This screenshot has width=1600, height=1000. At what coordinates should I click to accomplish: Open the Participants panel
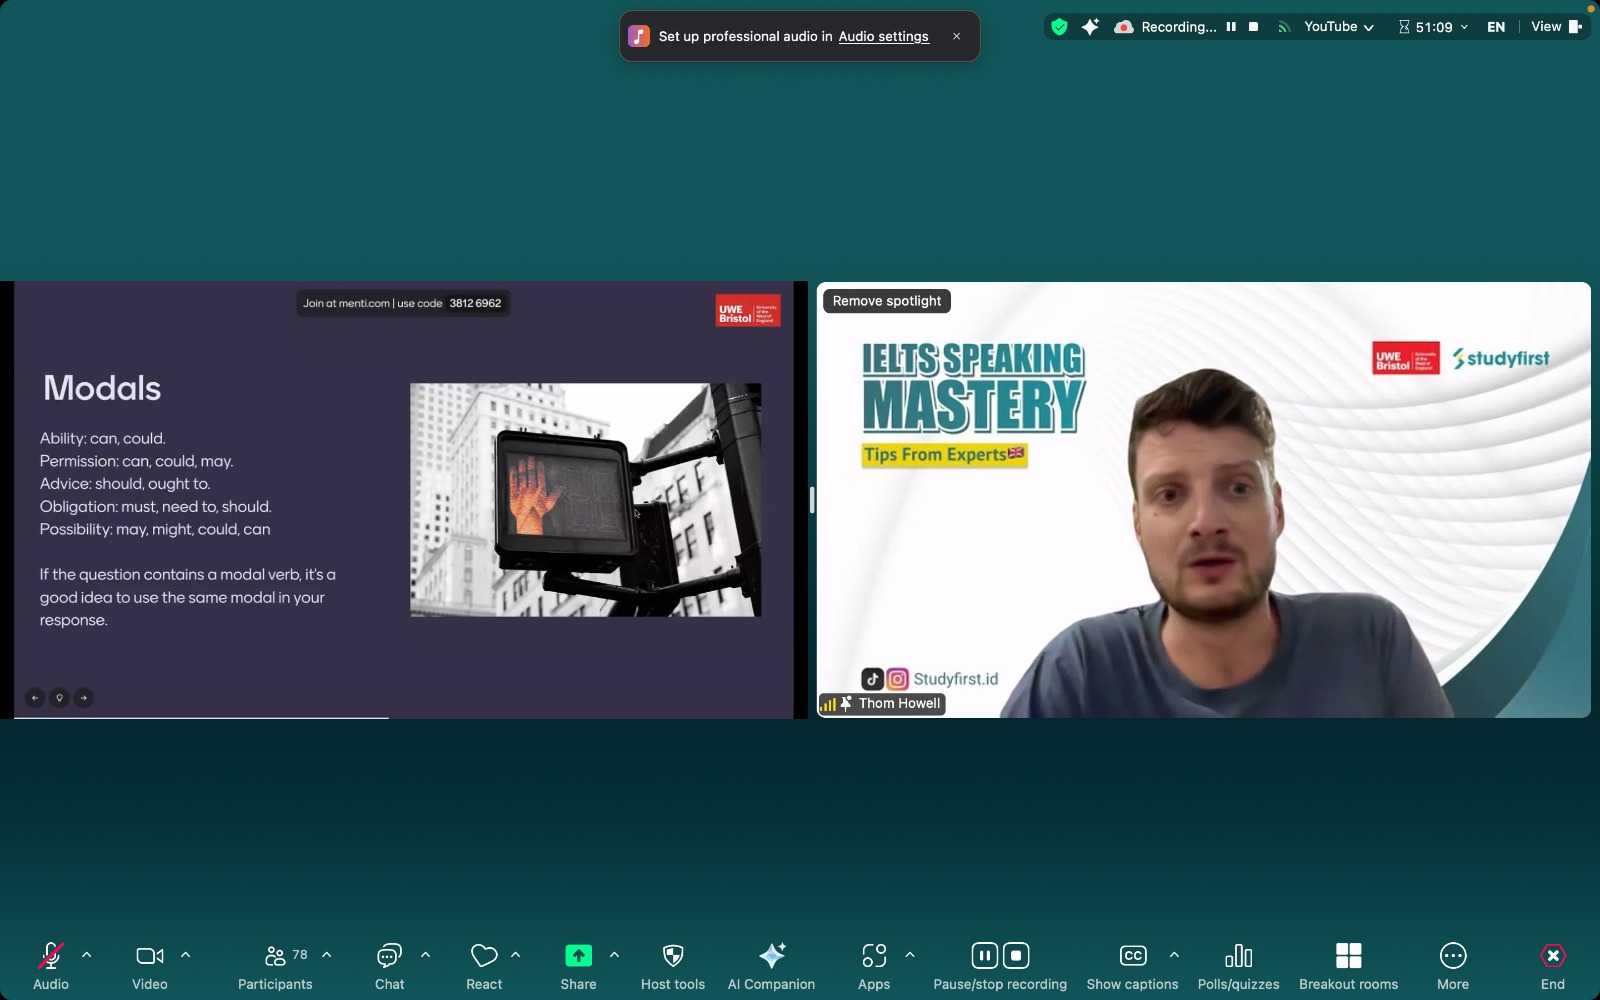click(x=275, y=965)
